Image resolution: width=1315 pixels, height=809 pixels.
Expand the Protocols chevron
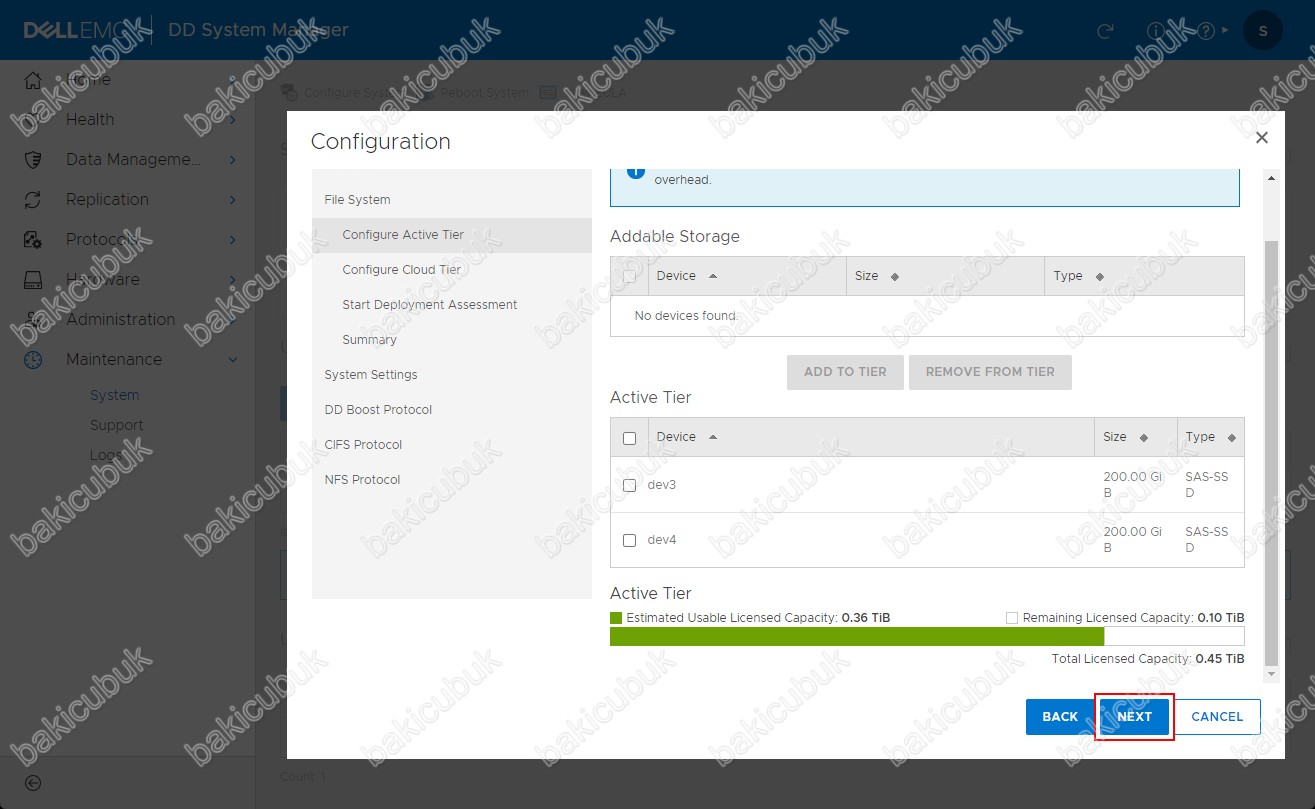[232, 240]
